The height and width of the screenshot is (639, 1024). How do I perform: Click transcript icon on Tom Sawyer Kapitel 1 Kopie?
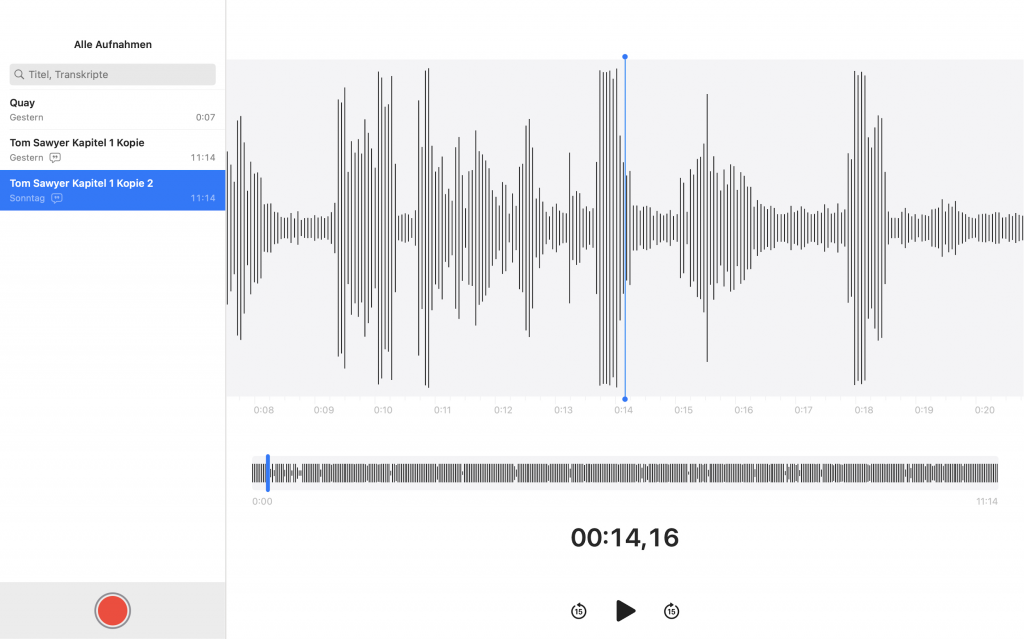55,158
